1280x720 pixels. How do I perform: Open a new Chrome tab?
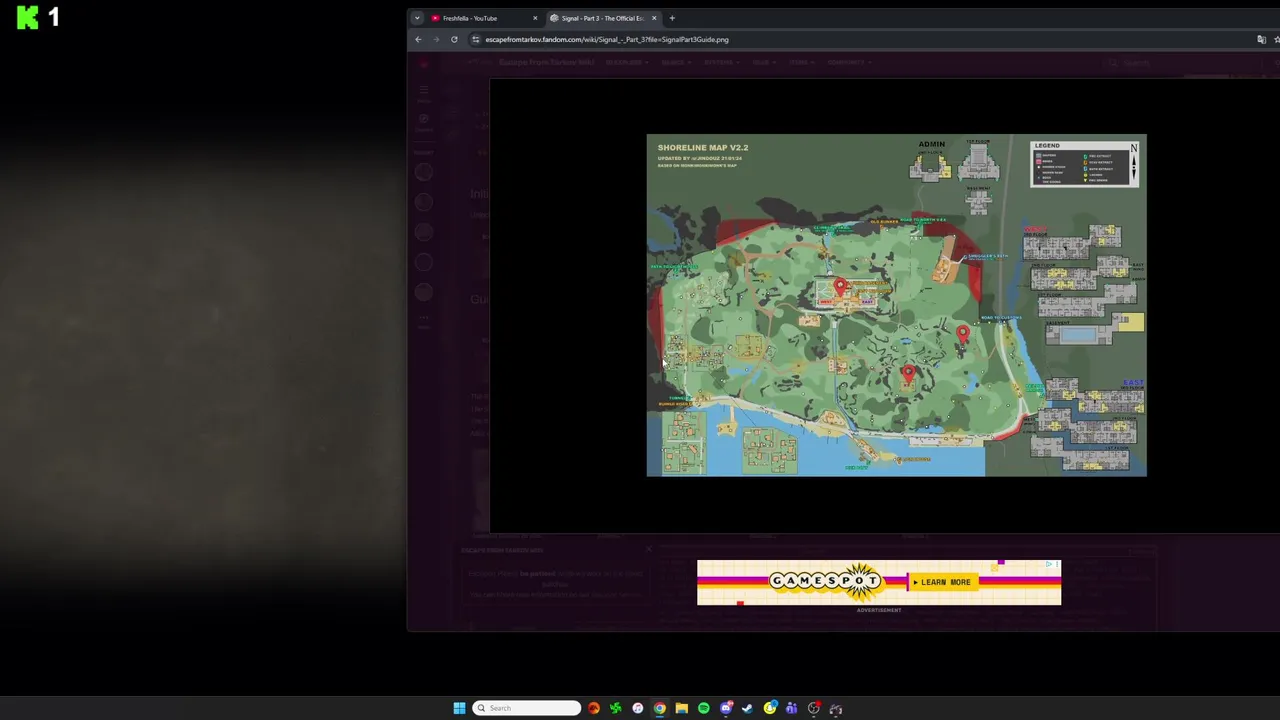tap(672, 18)
